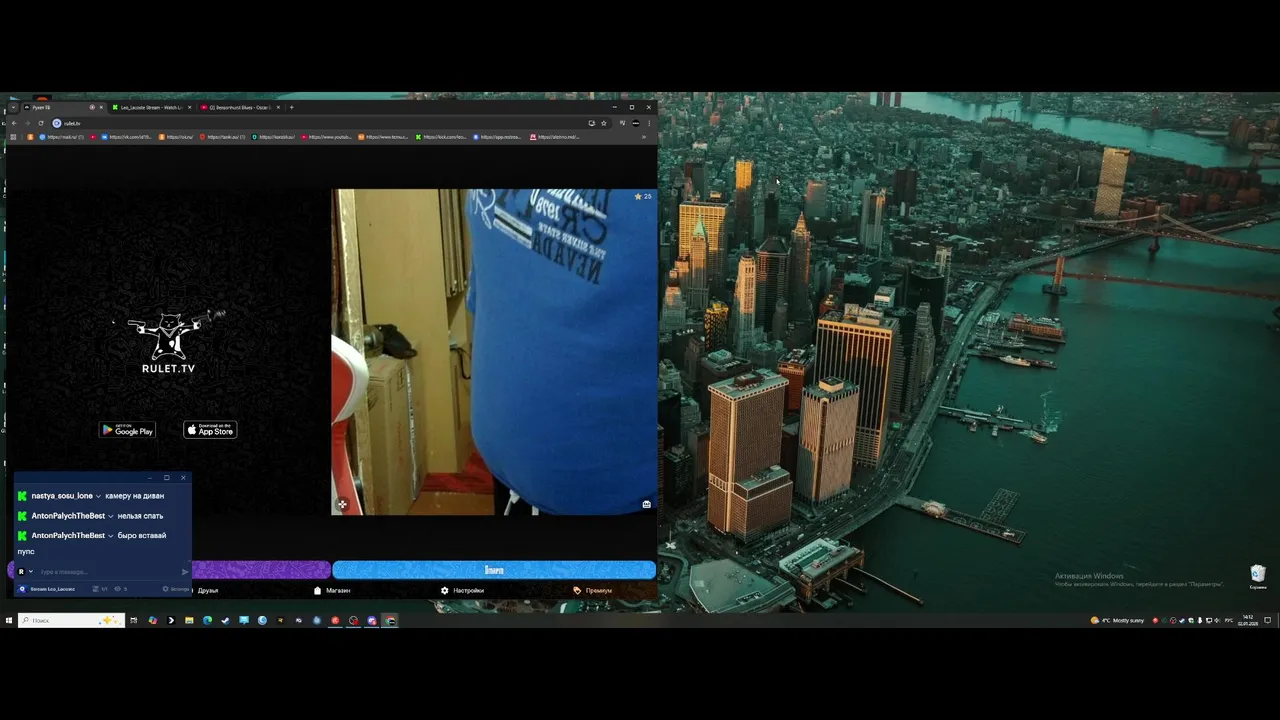Open the Windows notification center icon

(x=1268, y=620)
